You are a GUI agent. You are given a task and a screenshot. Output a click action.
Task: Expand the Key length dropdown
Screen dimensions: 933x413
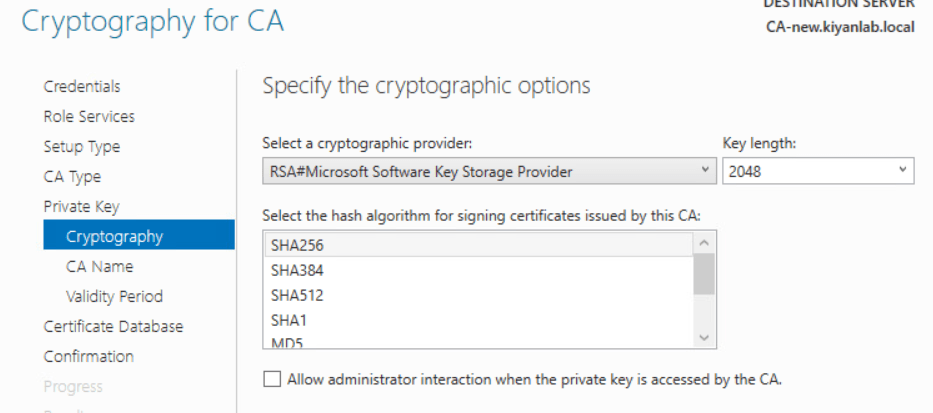coord(818,172)
